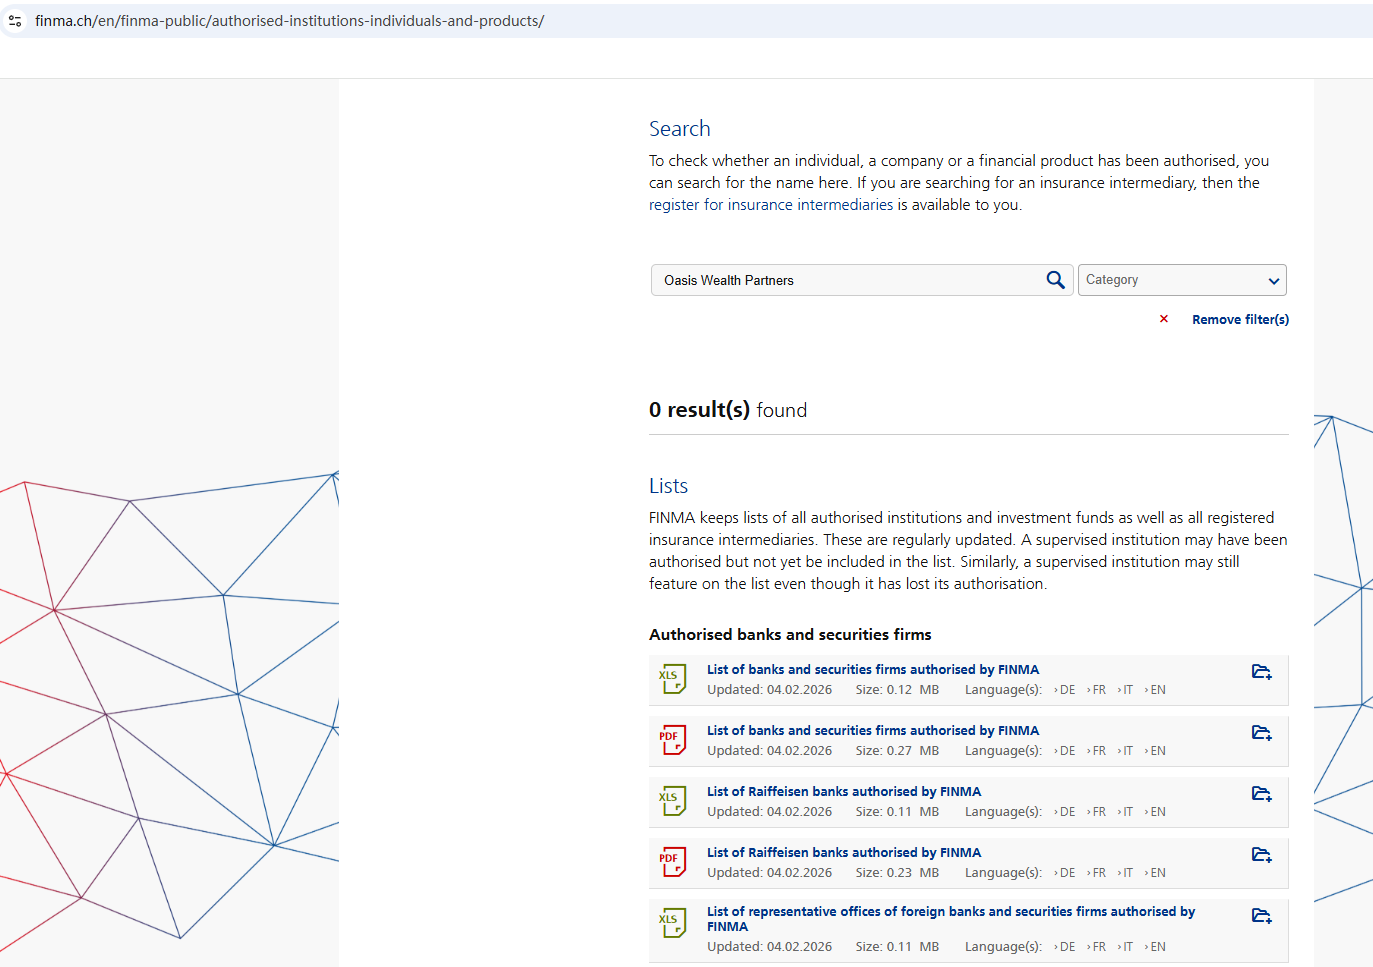Open PDF List of Raiffeisen banks authorised
Screen dimensions: 1373x967
click(x=843, y=853)
